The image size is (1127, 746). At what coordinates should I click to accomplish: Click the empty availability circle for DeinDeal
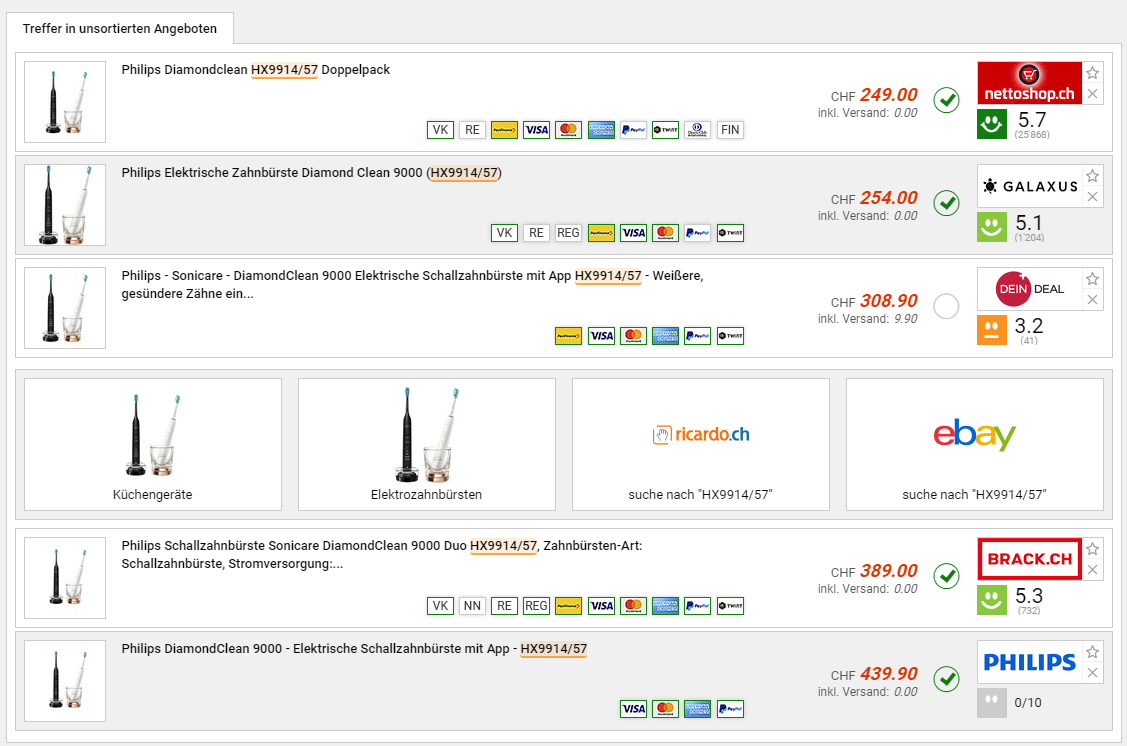[x=946, y=306]
